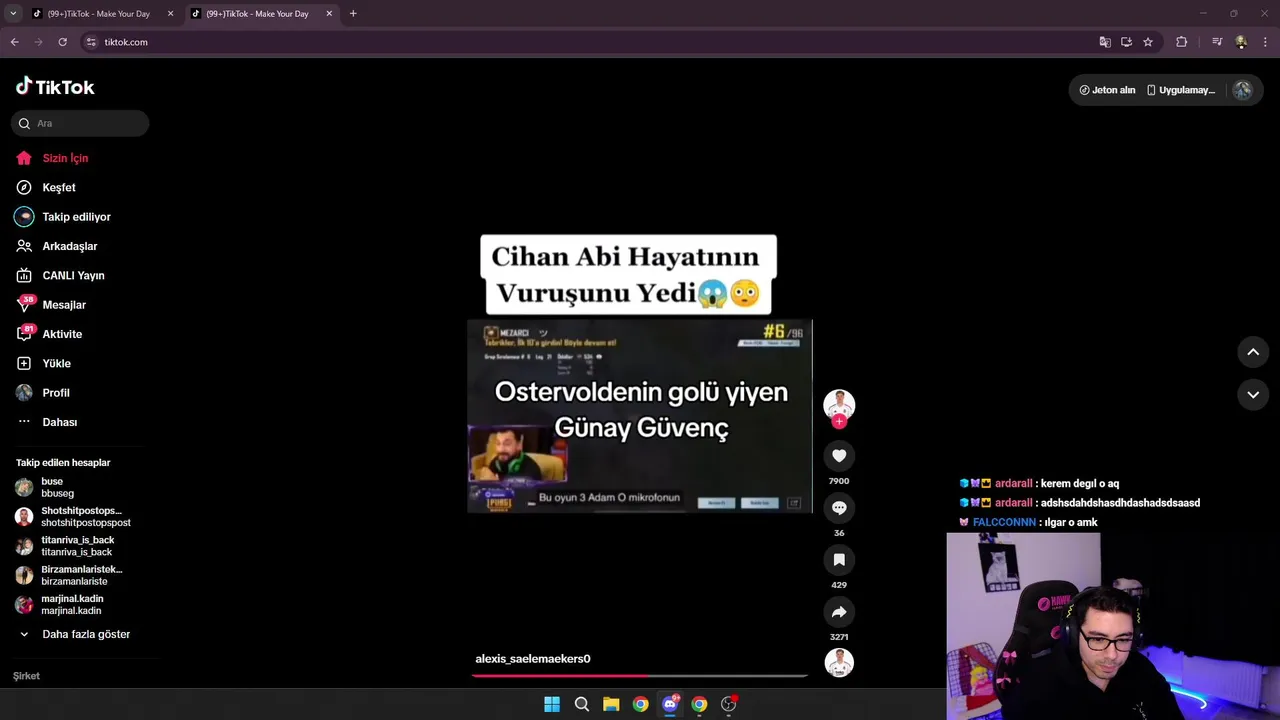Image resolution: width=1280 pixels, height=720 pixels.
Task: Click "Takip edilen hesaplar" heading
Action: pos(63,463)
